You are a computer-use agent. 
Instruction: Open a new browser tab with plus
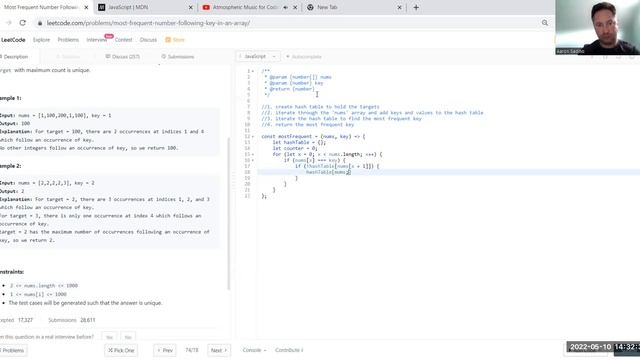tap(416, 7)
